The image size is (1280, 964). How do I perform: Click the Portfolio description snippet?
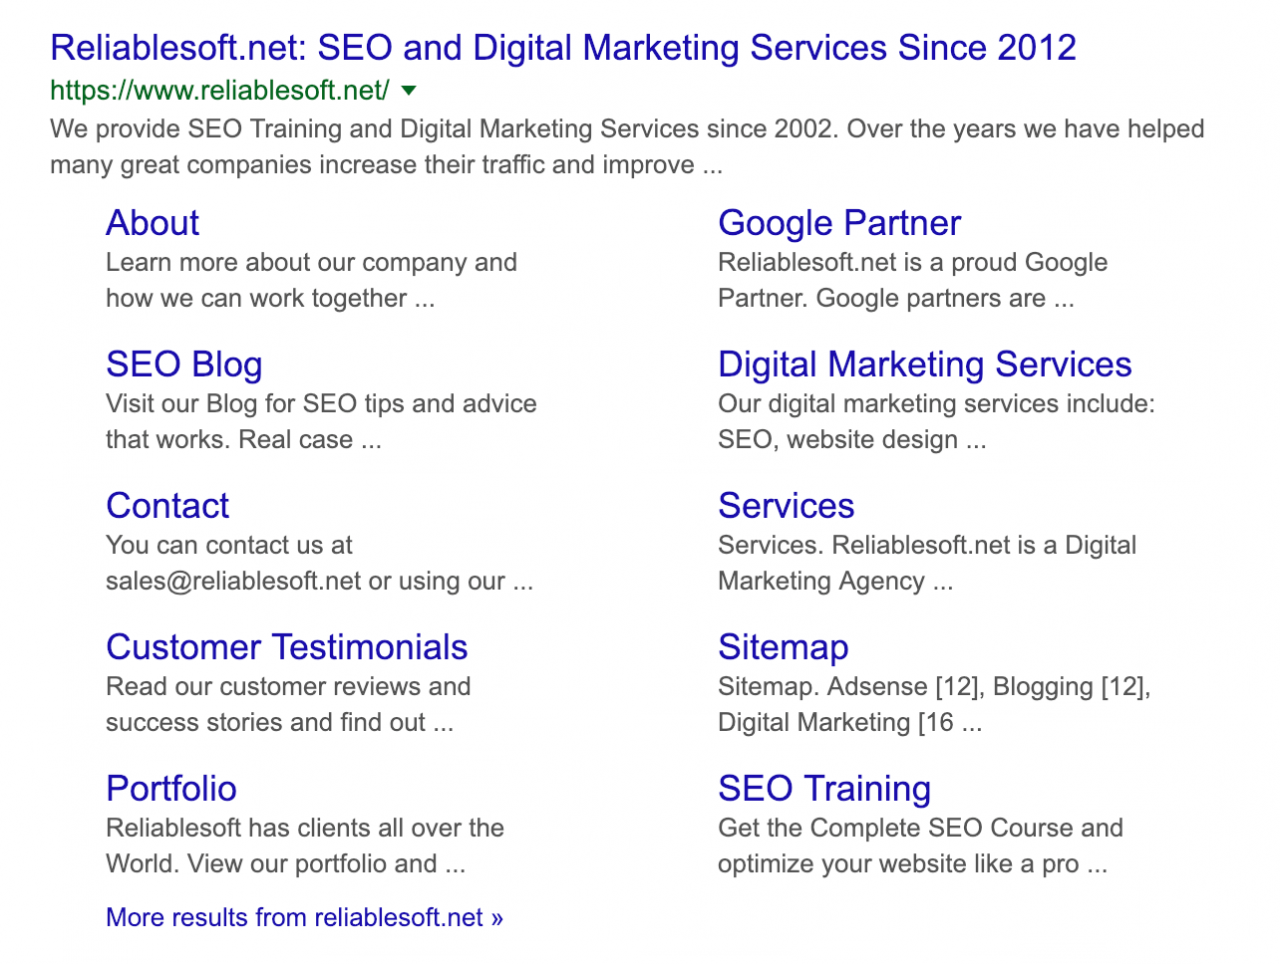(304, 846)
